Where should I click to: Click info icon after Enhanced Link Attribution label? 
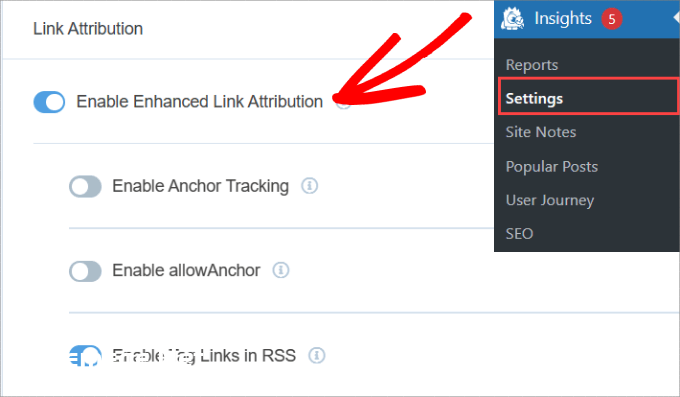(343, 103)
